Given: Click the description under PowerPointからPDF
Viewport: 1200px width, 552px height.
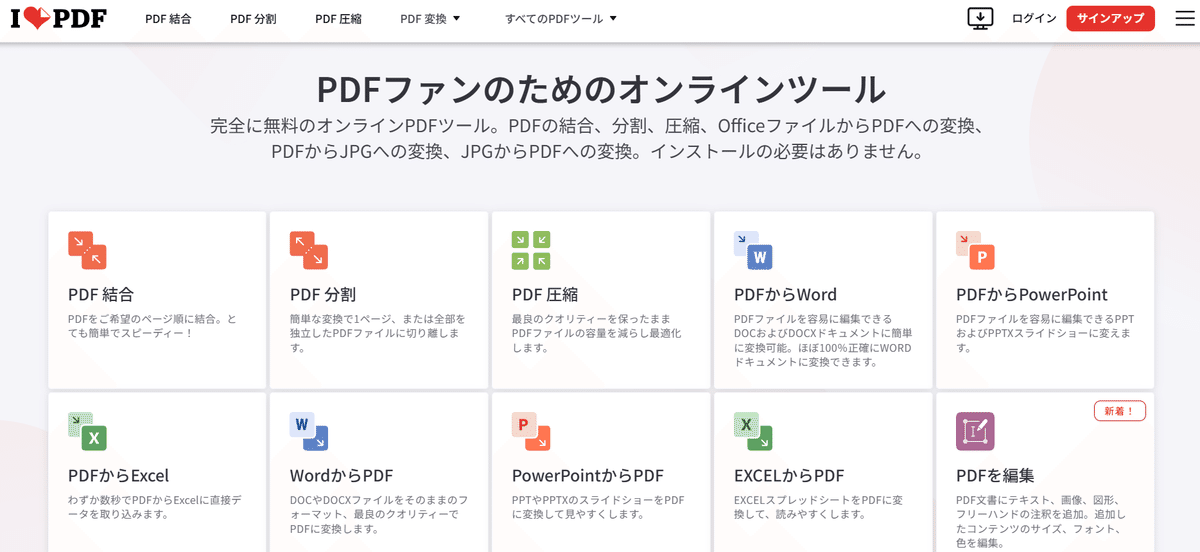Looking at the screenshot, I should point(599,507).
